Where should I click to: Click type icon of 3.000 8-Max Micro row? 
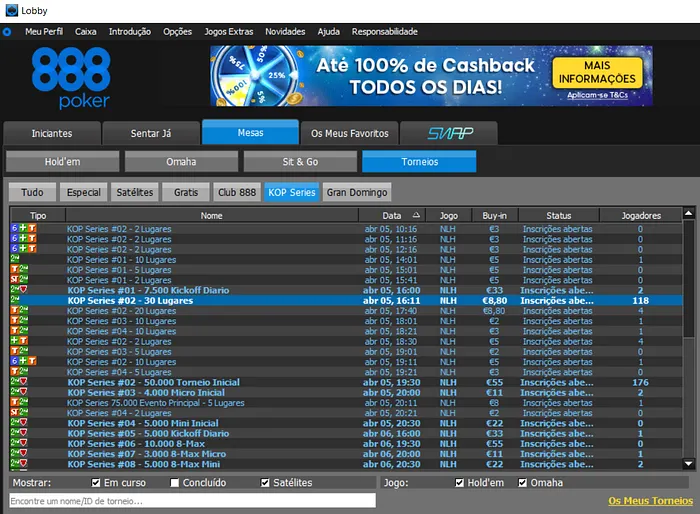coord(19,453)
